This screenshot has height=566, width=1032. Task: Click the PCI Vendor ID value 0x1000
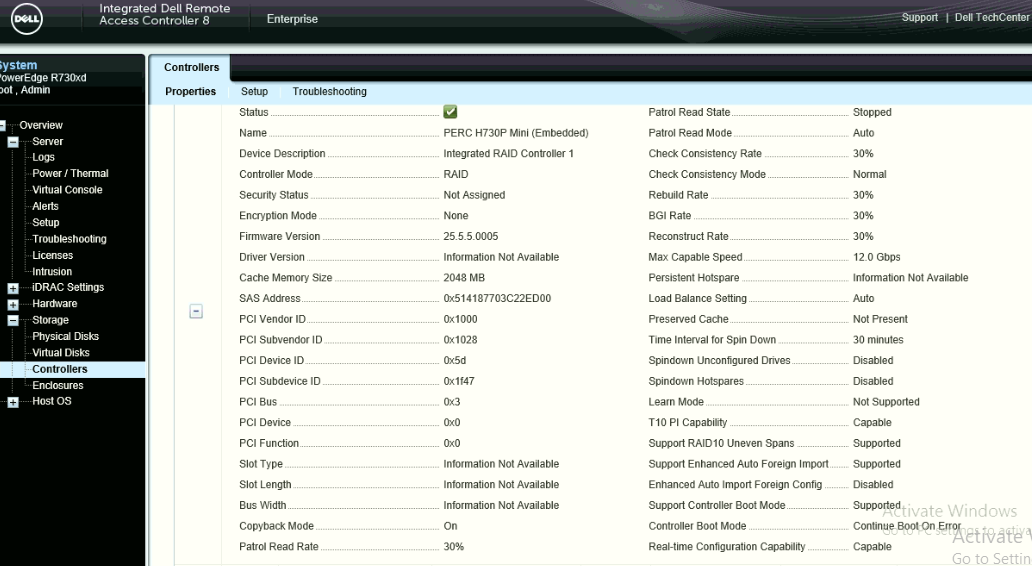pyautogui.click(x=460, y=319)
